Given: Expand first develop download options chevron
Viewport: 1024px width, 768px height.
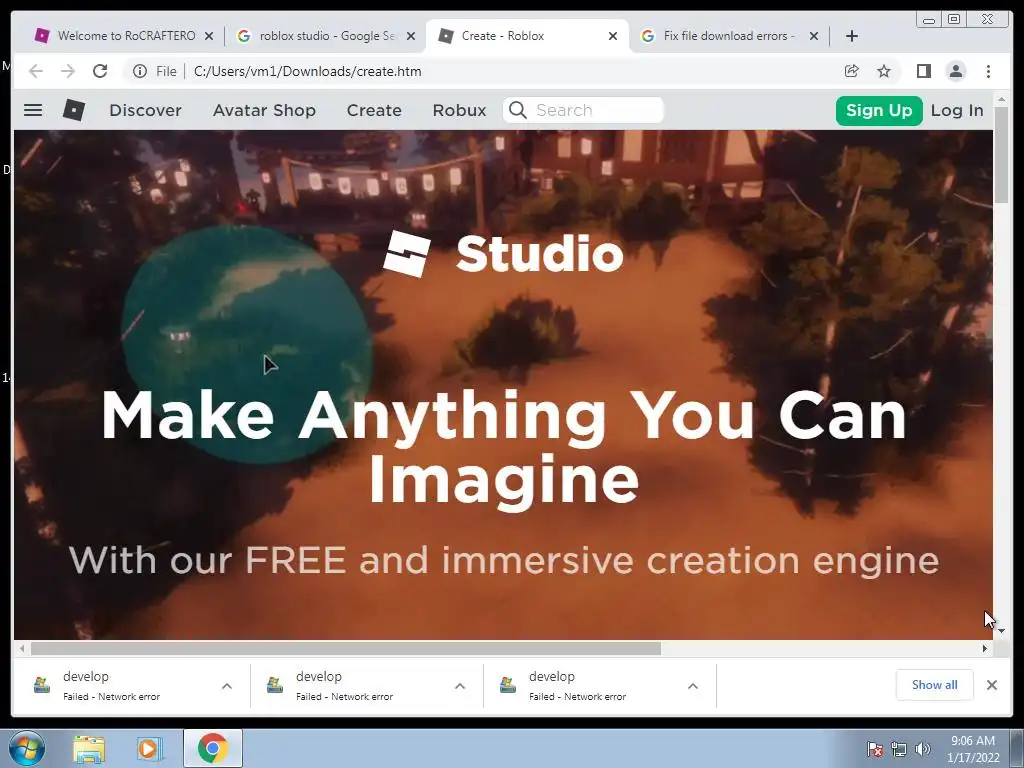Looking at the screenshot, I should coord(227,686).
